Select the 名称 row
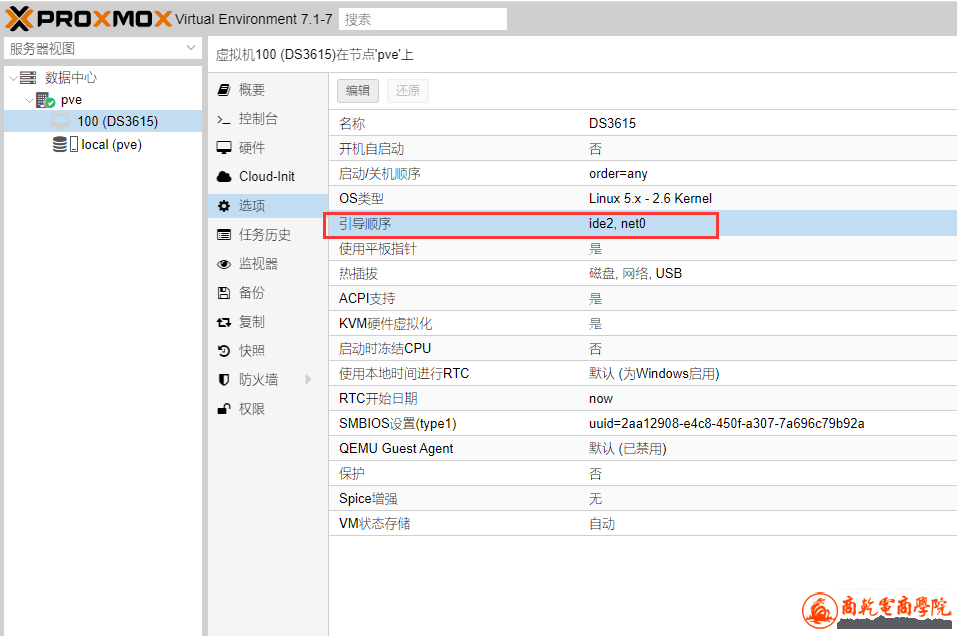957x636 pixels. pyautogui.click(x=643, y=123)
